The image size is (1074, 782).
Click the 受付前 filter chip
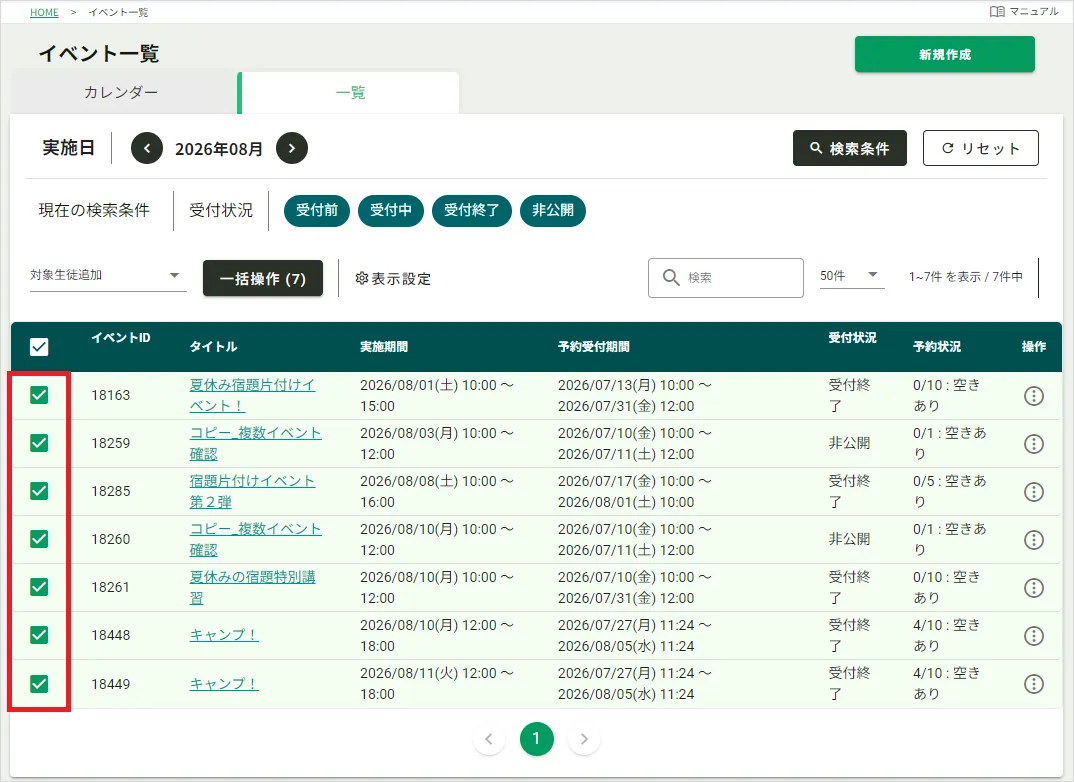click(316, 210)
